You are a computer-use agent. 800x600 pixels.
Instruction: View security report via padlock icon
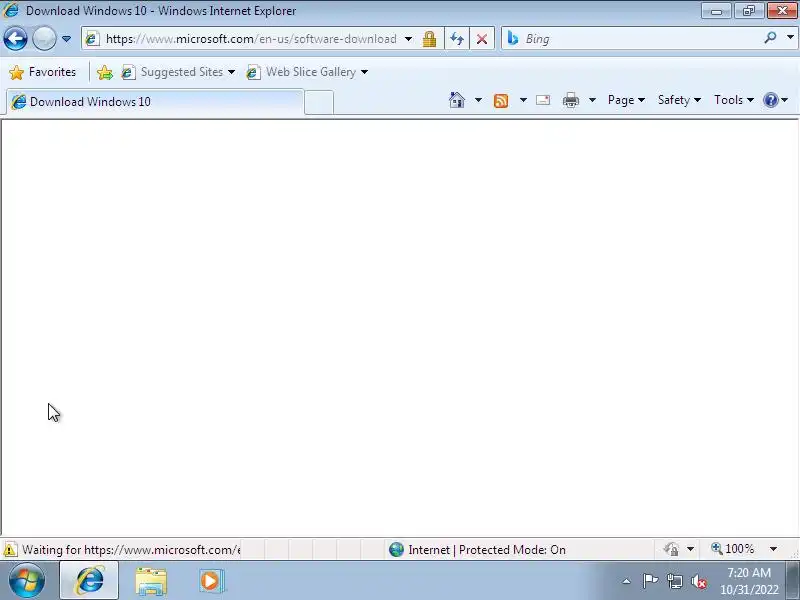[429, 39]
